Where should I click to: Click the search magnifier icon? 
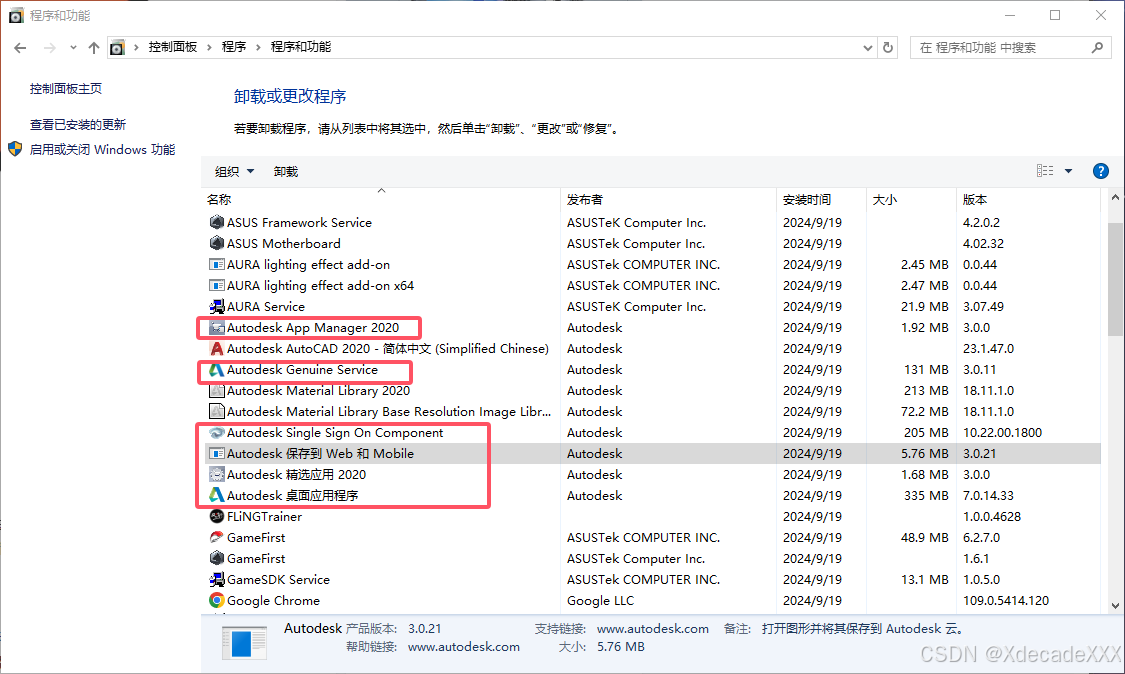coord(1097,47)
